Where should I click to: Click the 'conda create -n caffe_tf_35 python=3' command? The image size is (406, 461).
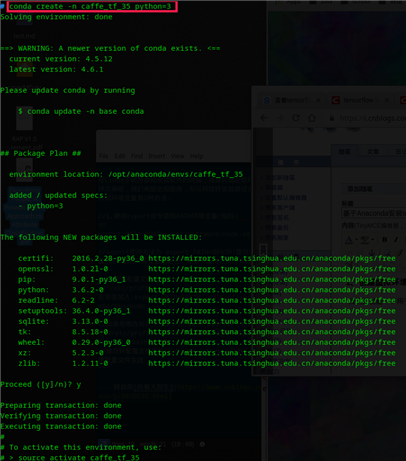(90, 6)
